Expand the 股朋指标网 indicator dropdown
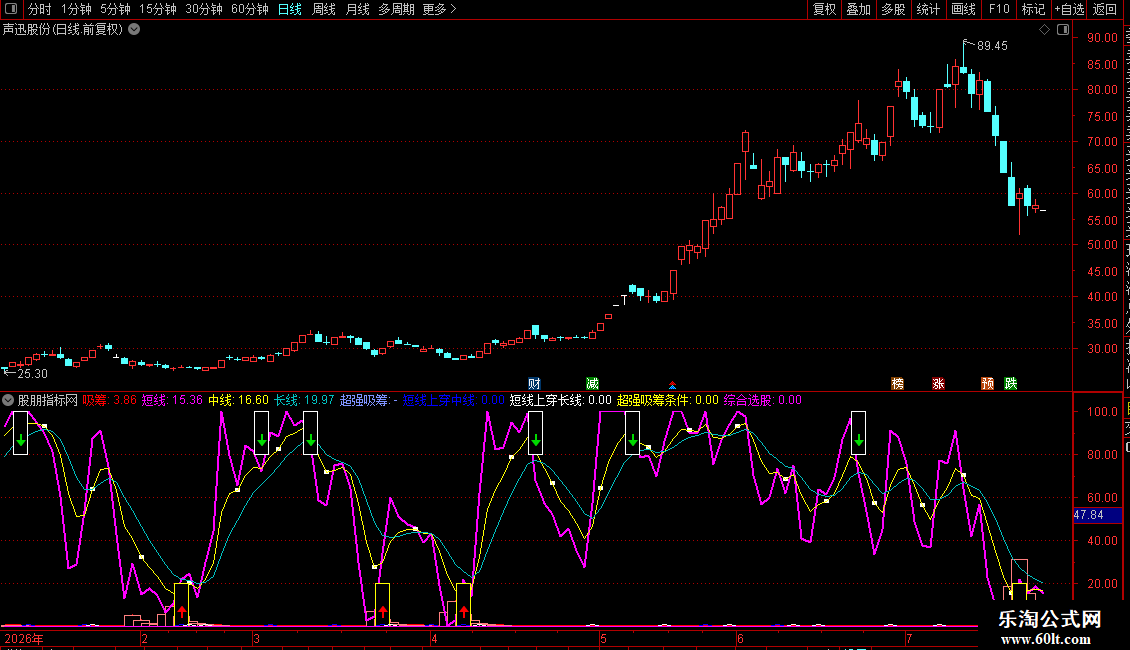1130x650 pixels. [x=8, y=400]
